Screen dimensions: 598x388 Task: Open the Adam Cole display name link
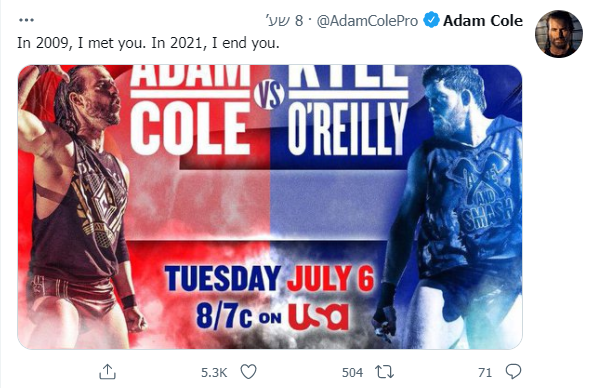[x=483, y=21]
